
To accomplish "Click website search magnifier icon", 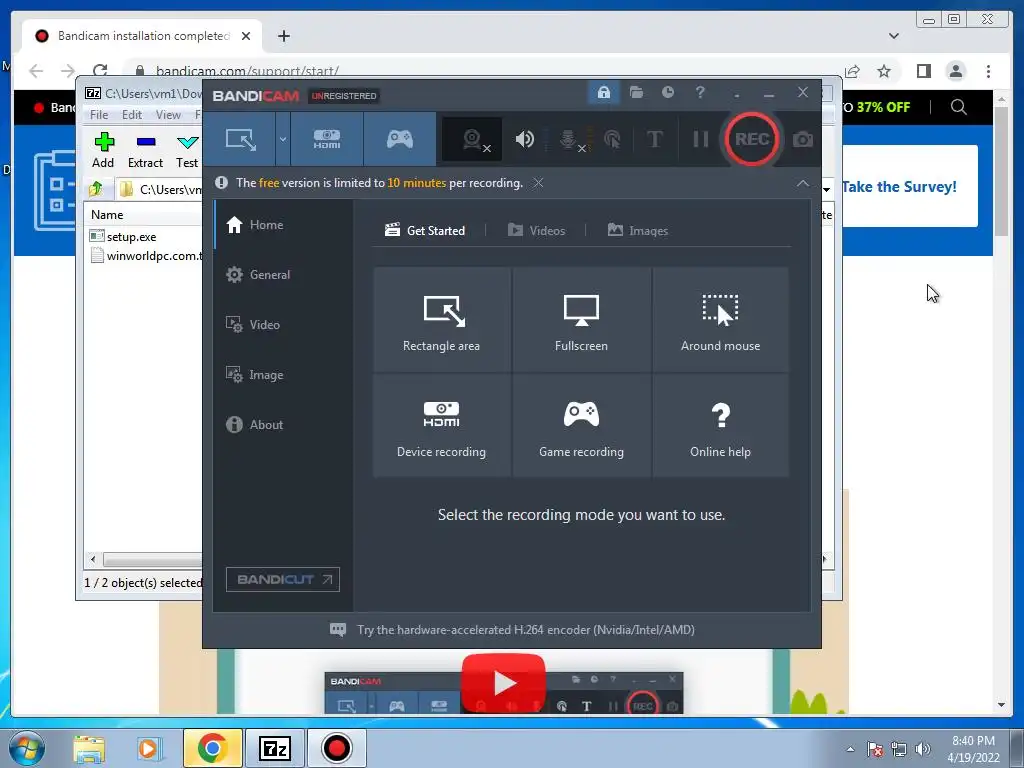I will click(958, 107).
